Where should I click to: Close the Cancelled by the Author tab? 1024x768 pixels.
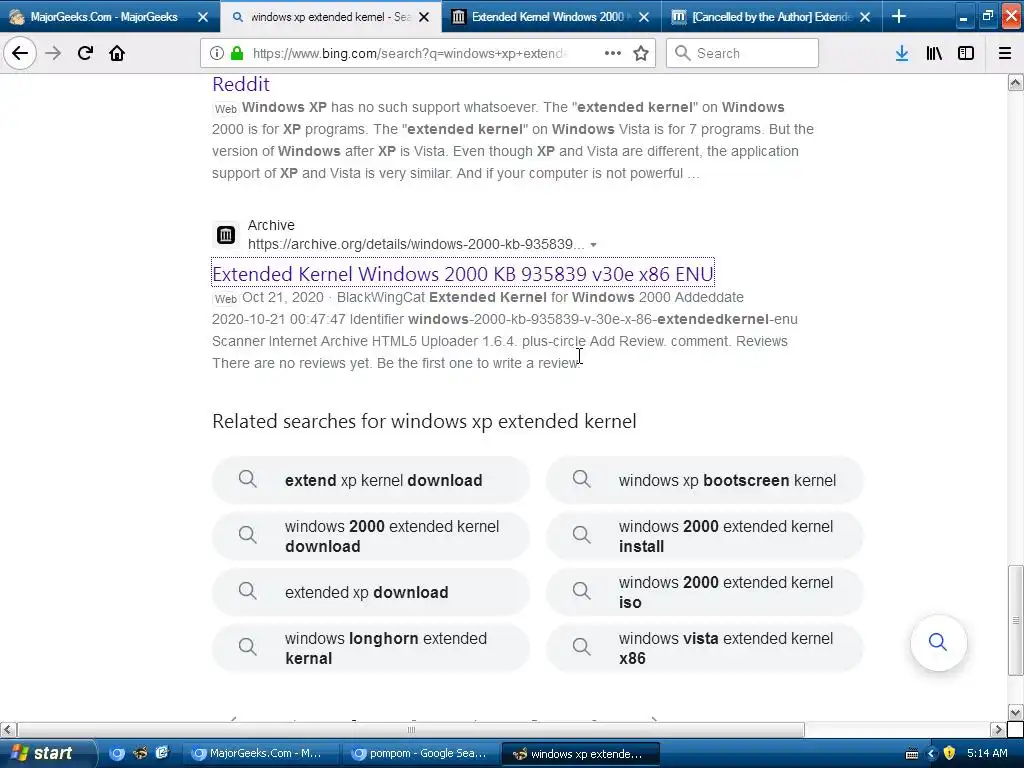[x=865, y=17]
